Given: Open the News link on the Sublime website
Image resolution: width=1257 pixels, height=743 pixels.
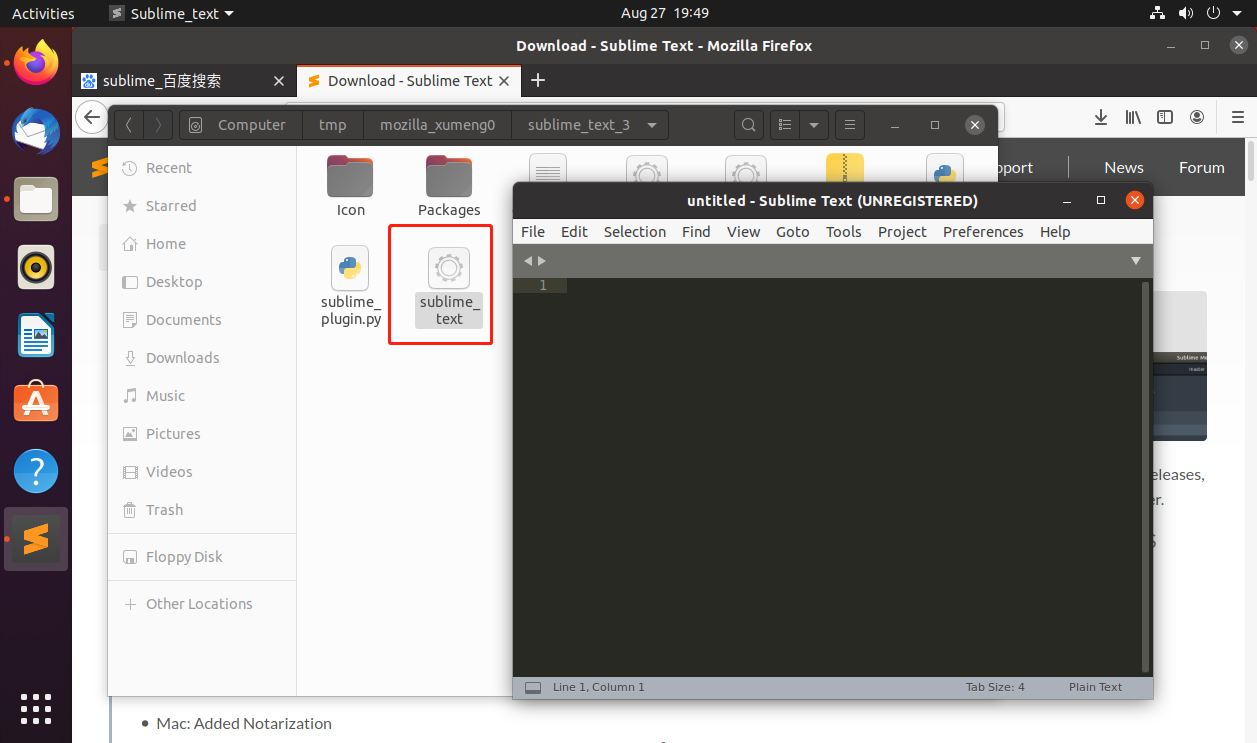Looking at the screenshot, I should point(1124,167).
